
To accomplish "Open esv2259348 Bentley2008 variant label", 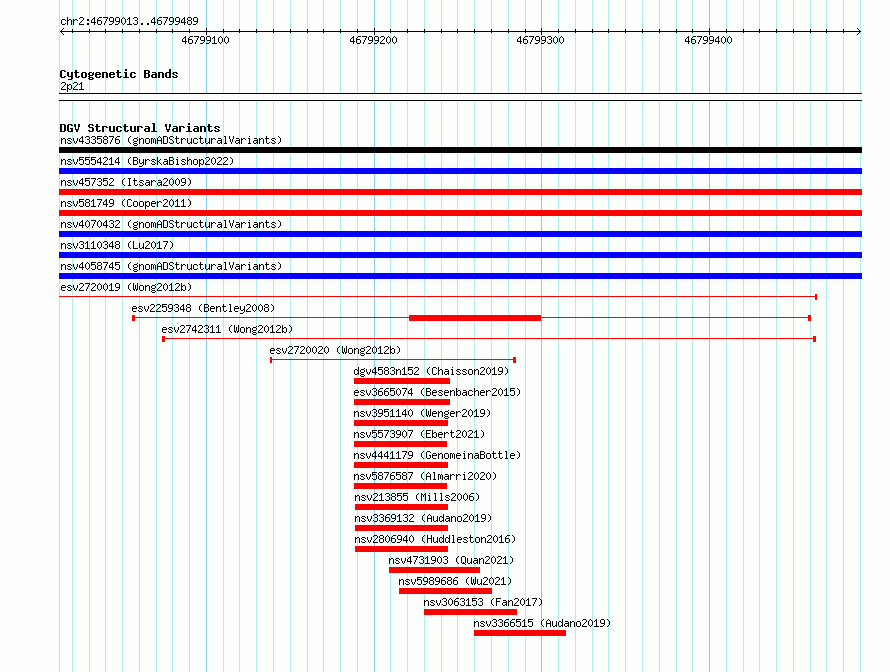I will (203, 308).
